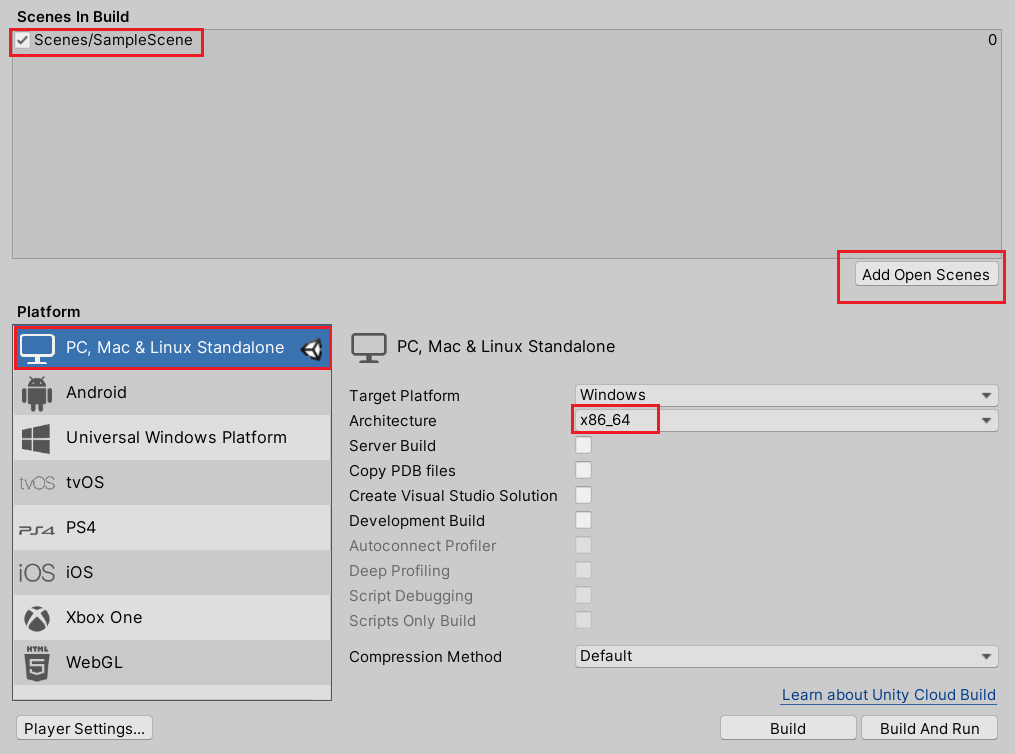Viewport: 1015px width, 754px height.
Task: Select Universal Windows Platform in list
Action: pyautogui.click(x=172, y=438)
